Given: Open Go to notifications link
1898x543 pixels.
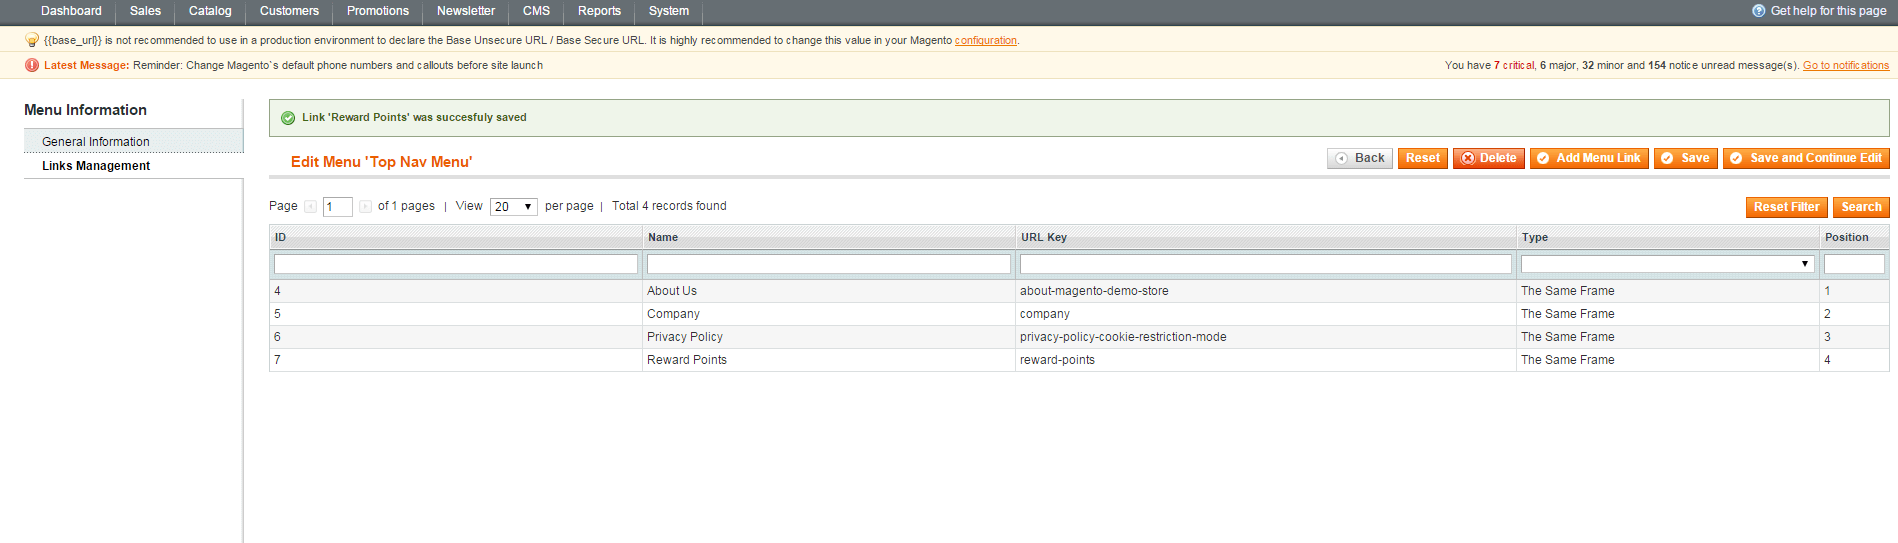Looking at the screenshot, I should 1845,66.
